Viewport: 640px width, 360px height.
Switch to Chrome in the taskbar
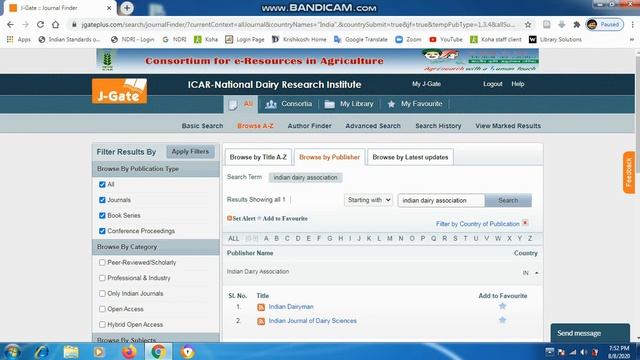158,351
